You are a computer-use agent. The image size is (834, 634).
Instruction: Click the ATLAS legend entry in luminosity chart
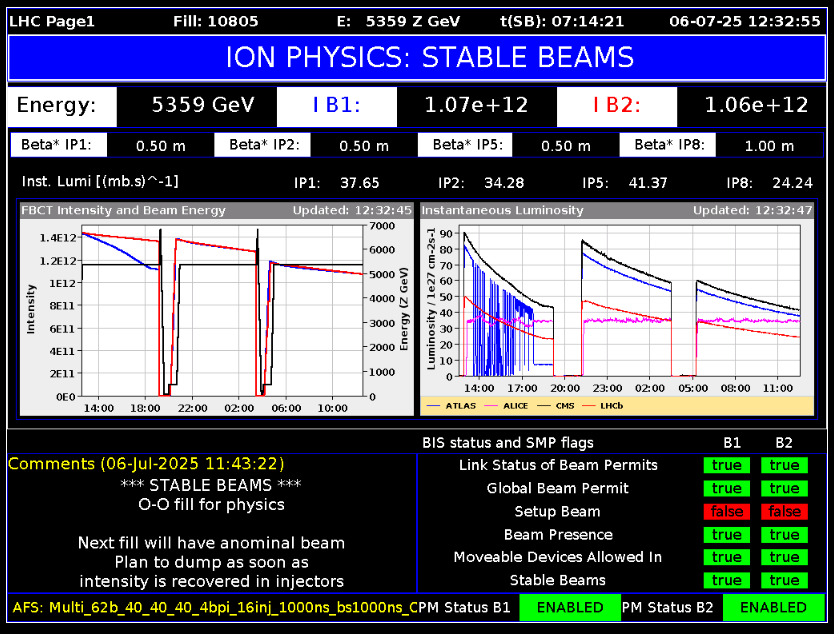click(x=450, y=406)
